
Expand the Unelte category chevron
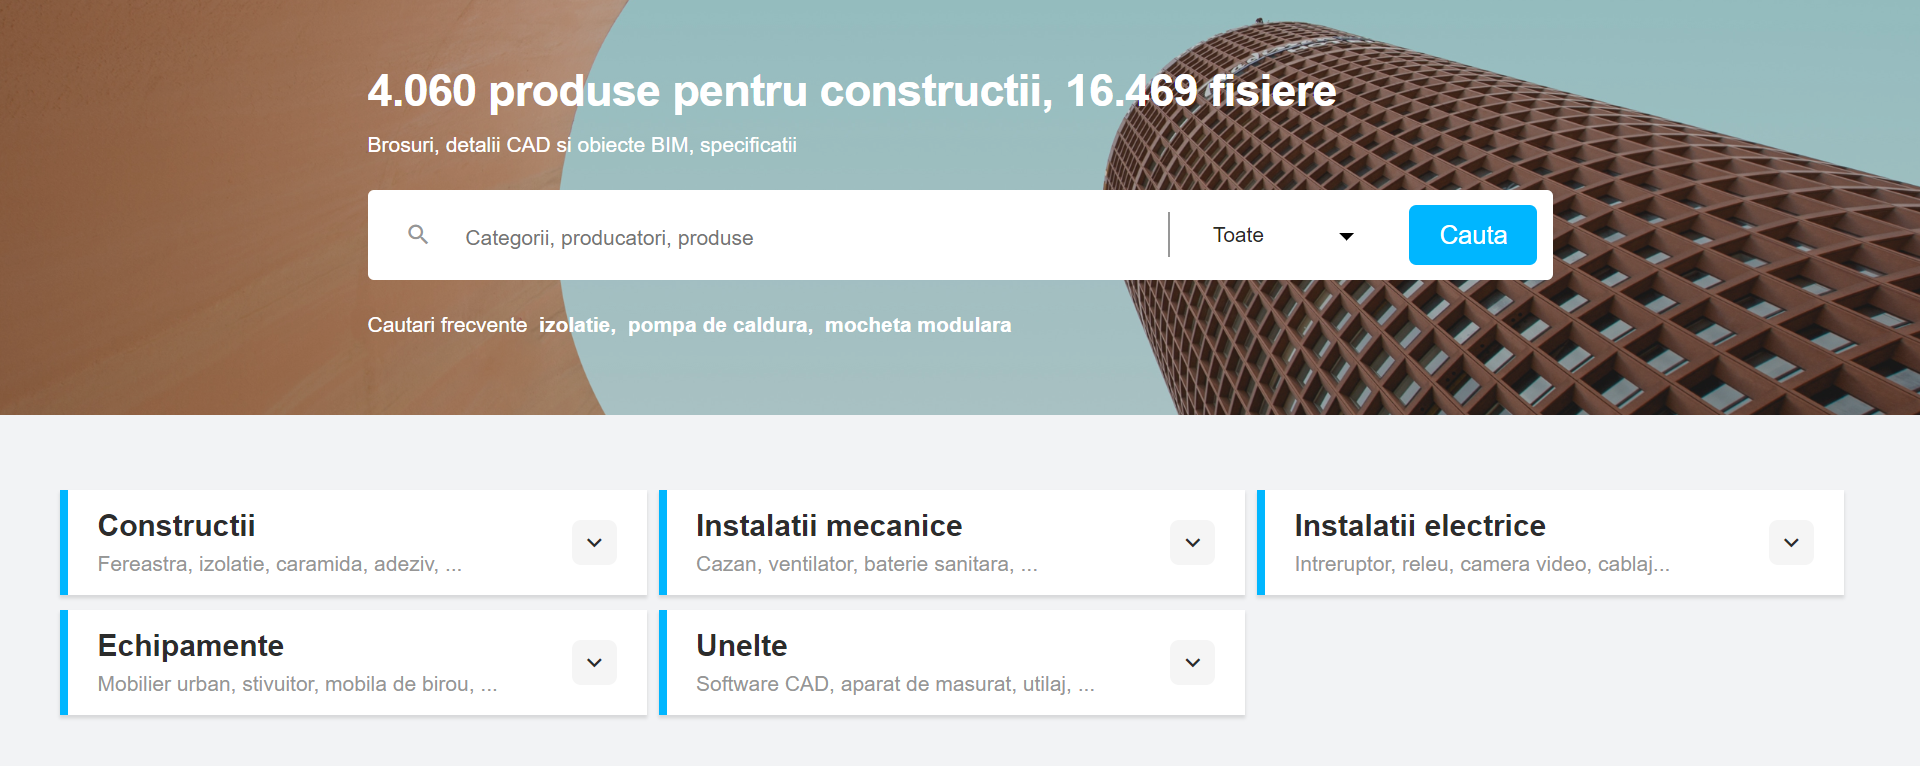1192,663
